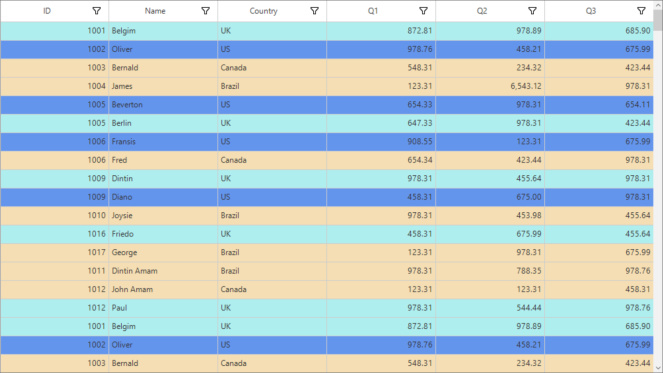Screen dimensions: 663x373
Task: Click the 675.00 value in Q2
Action: [529, 197]
